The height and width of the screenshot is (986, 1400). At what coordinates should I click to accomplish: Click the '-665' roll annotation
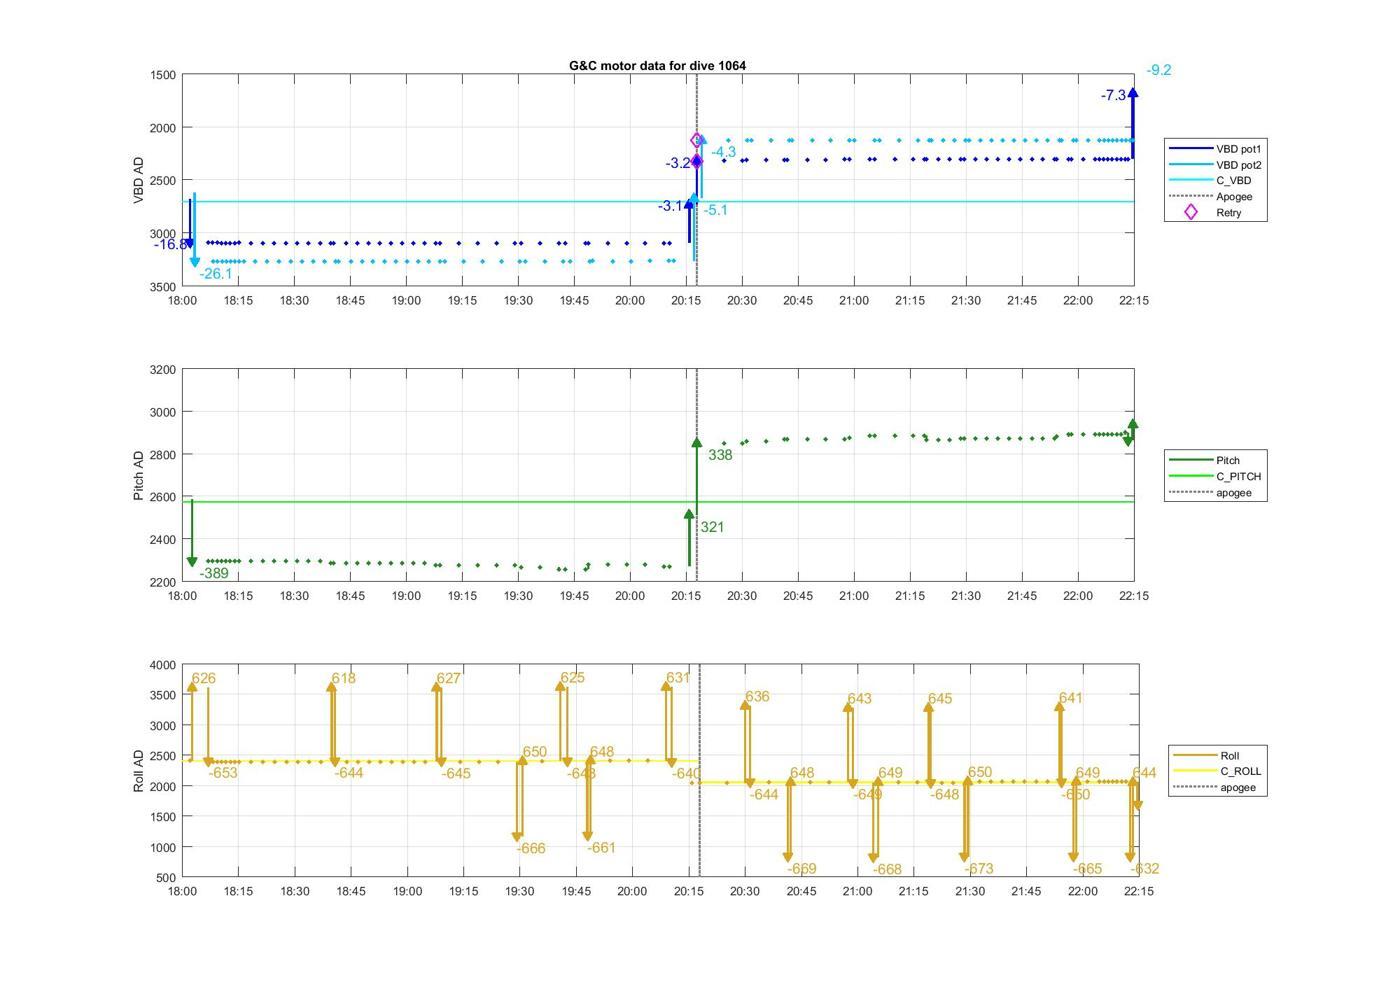[x=1087, y=869]
